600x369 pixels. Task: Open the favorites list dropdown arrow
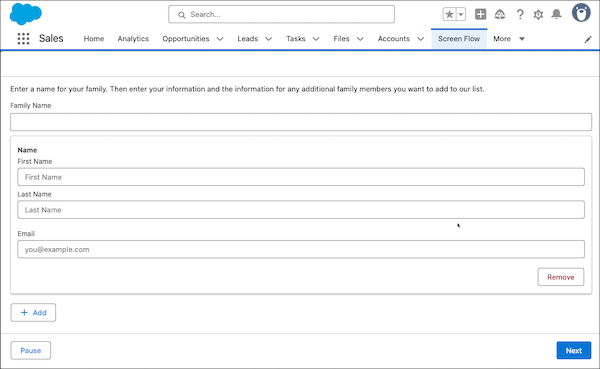[461, 15]
